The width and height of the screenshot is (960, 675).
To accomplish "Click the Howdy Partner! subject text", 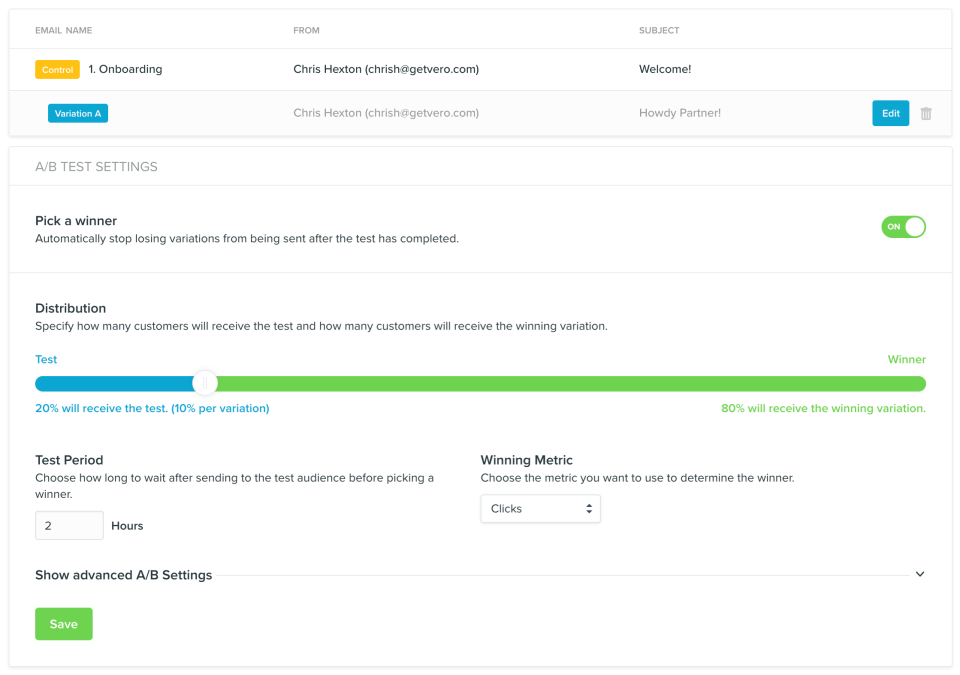I will coord(680,114).
